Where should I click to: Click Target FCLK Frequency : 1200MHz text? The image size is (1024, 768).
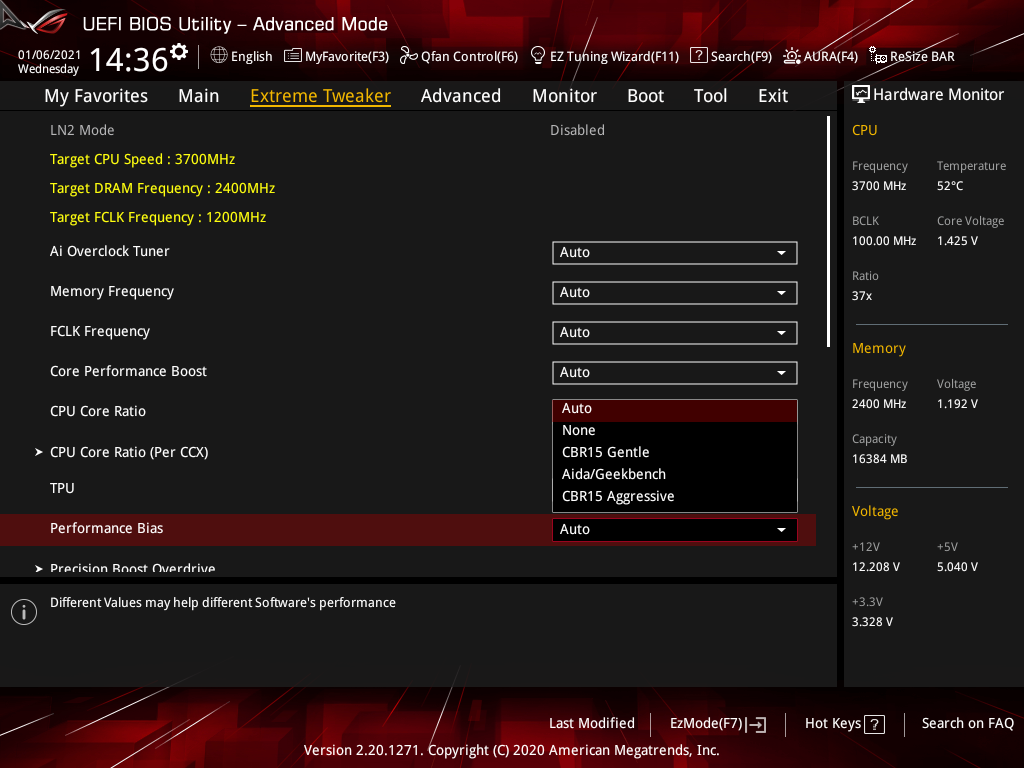pyautogui.click(x=158, y=217)
